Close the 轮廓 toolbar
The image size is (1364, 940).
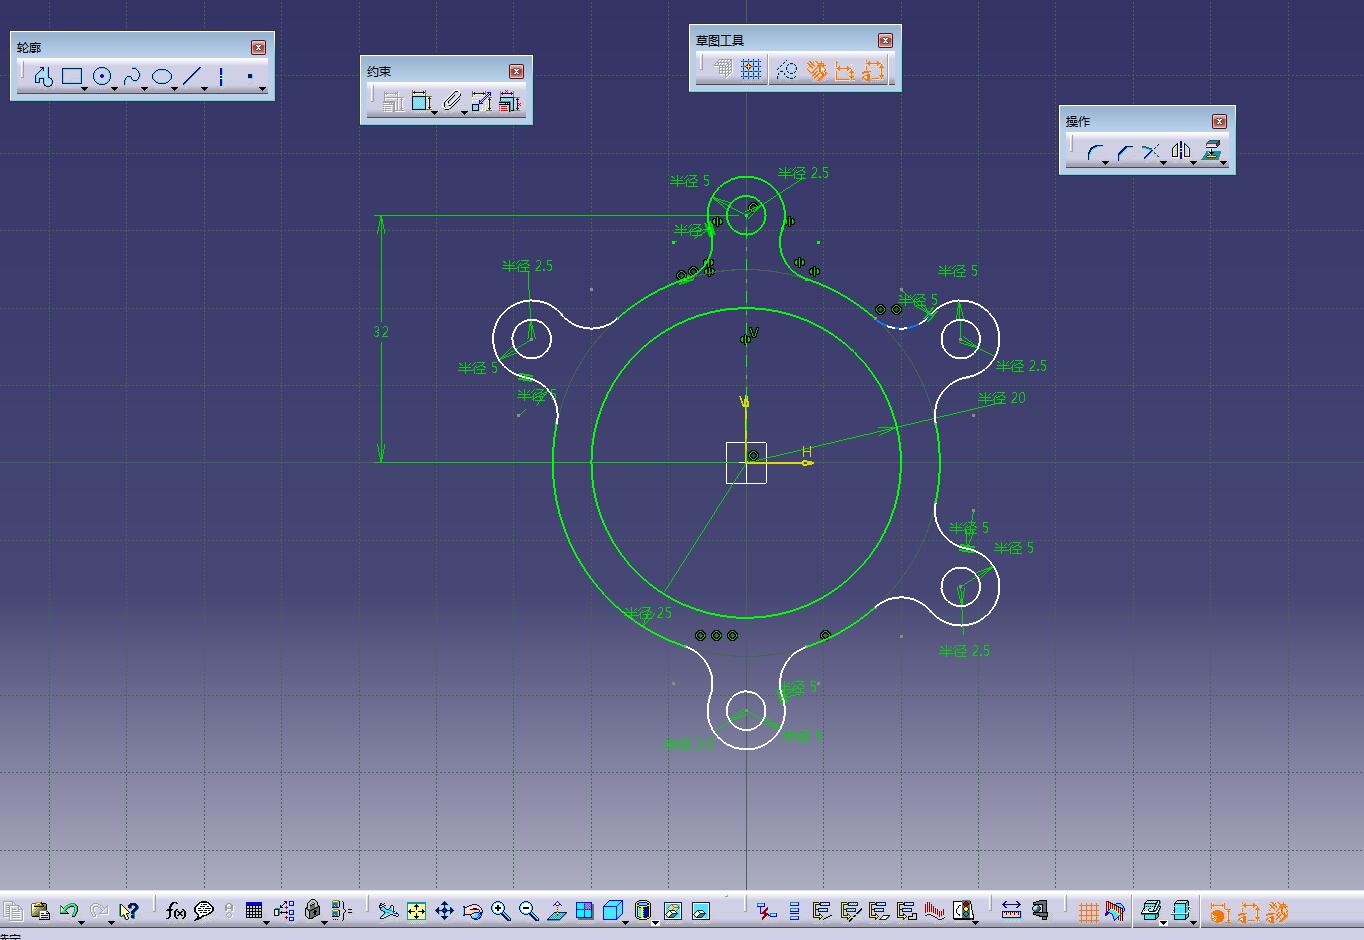258,47
